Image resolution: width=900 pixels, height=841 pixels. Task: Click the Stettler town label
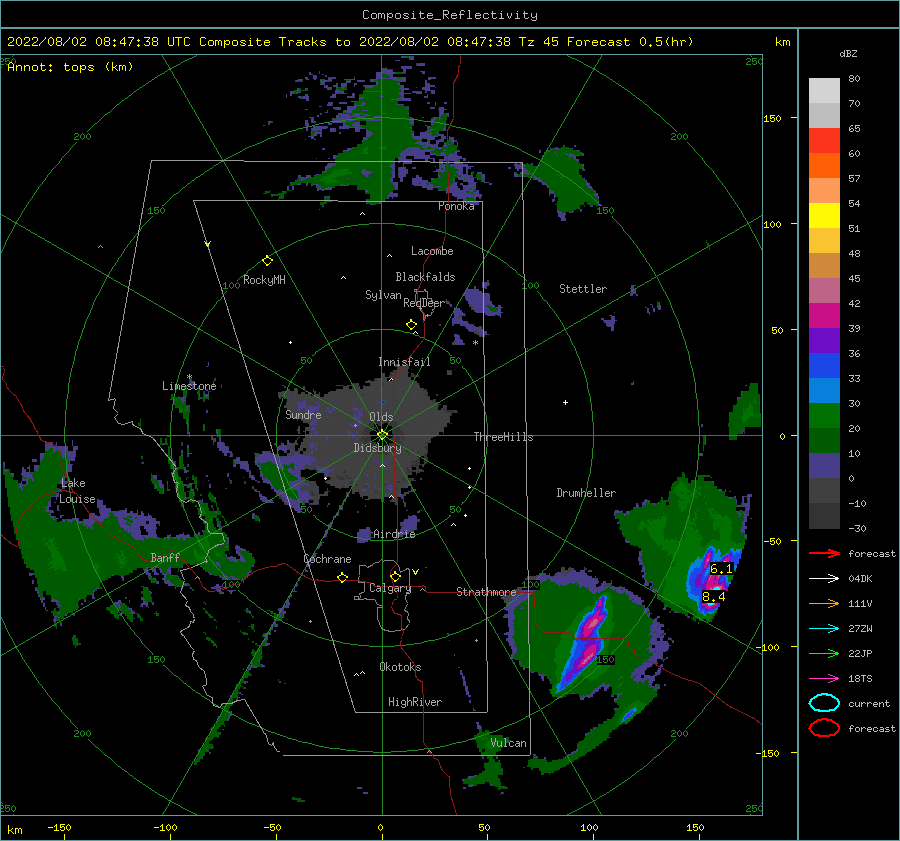pos(583,289)
